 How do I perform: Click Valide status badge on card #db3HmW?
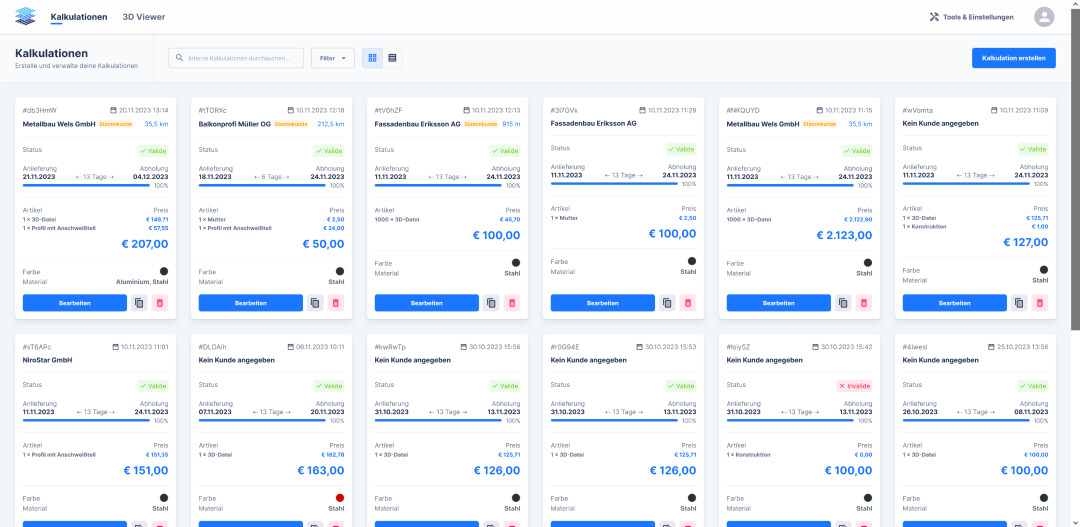coord(153,151)
